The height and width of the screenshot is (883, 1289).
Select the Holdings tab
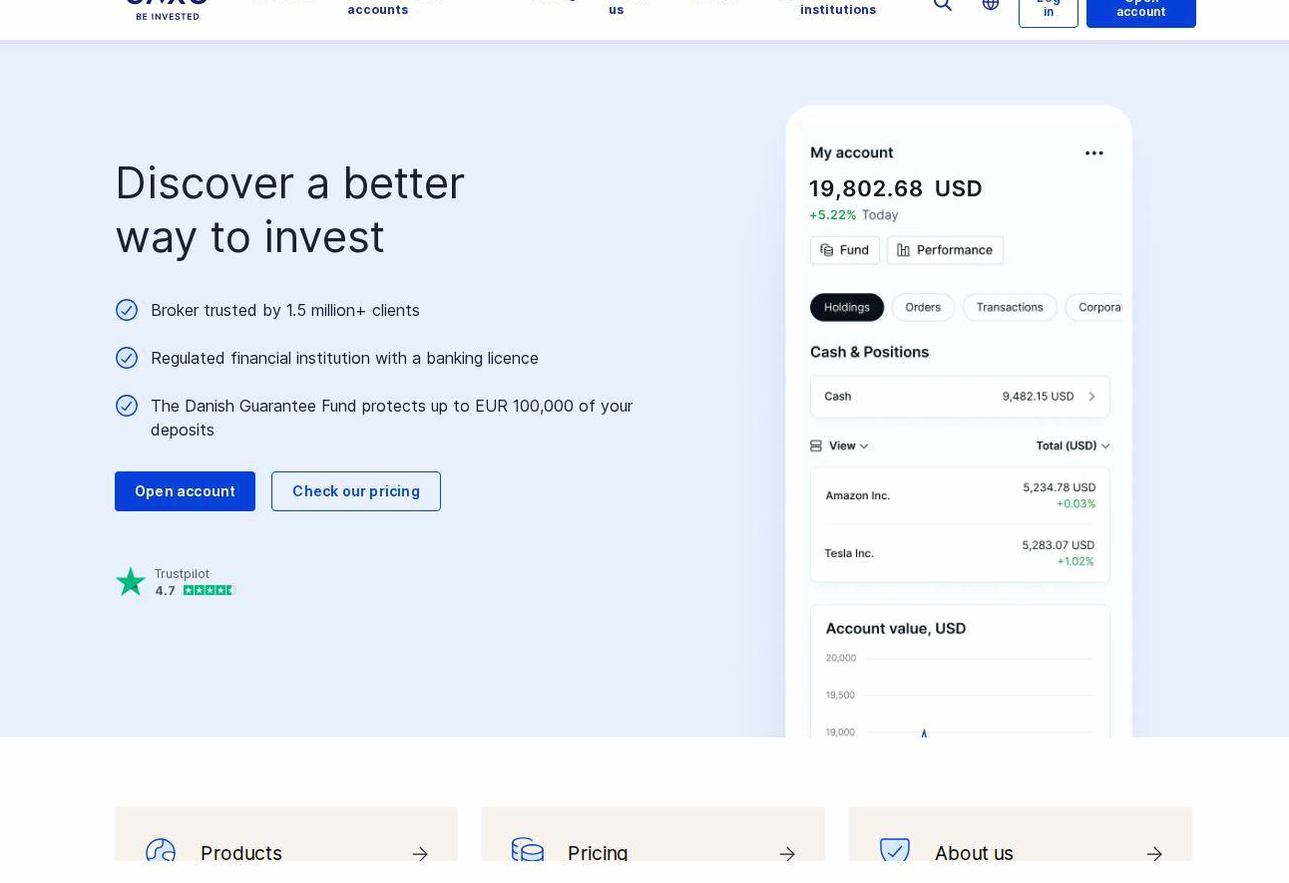pyautogui.click(x=847, y=308)
